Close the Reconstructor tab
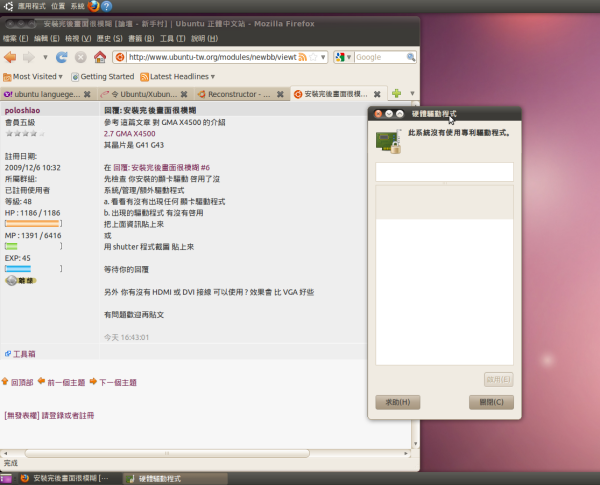Viewport: 600px width, 485px height. tap(280, 94)
